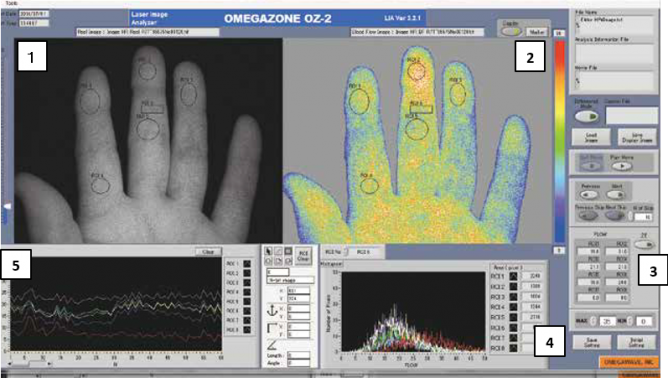Click the Set Movie button
The image size is (668, 378).
coord(592,166)
